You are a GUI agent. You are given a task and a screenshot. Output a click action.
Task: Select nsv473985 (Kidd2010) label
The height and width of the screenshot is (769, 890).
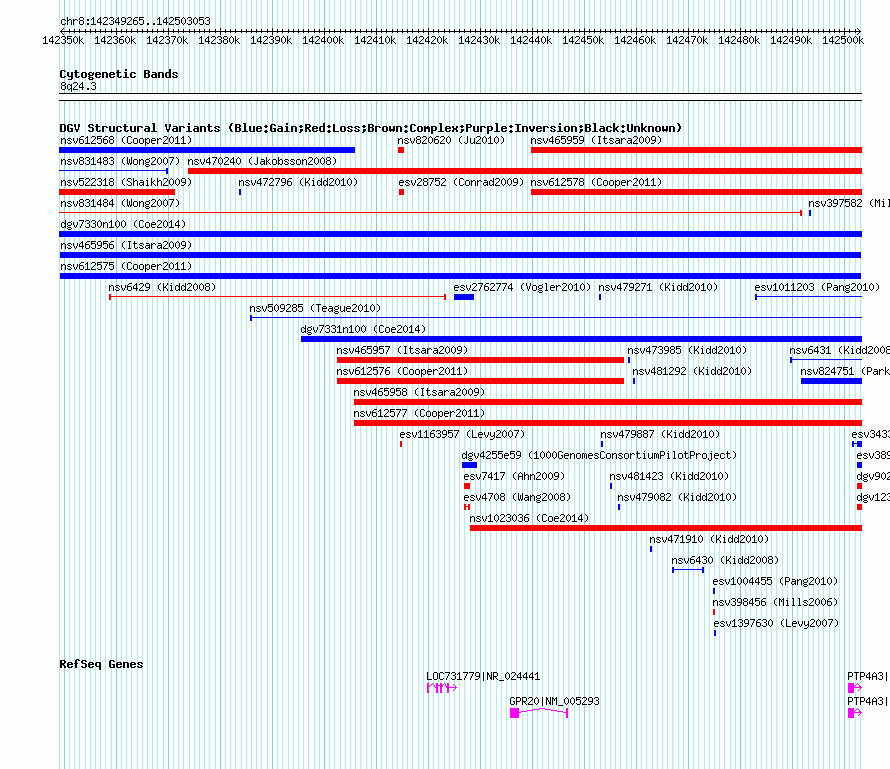[687, 350]
